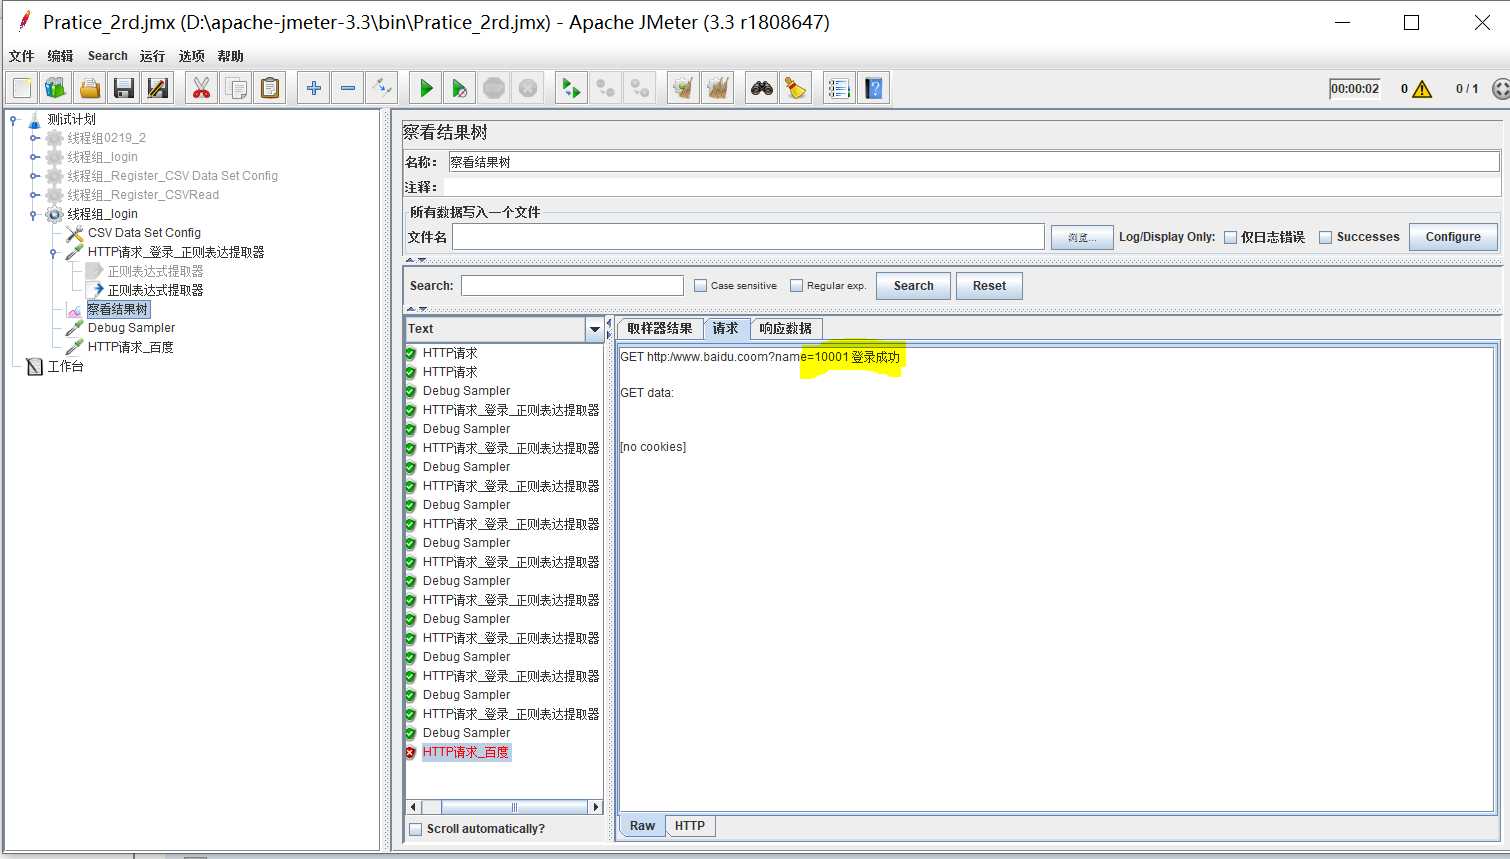The image size is (1510, 859).
Task: Save the test plan with floppy icon
Action: pos(124,88)
